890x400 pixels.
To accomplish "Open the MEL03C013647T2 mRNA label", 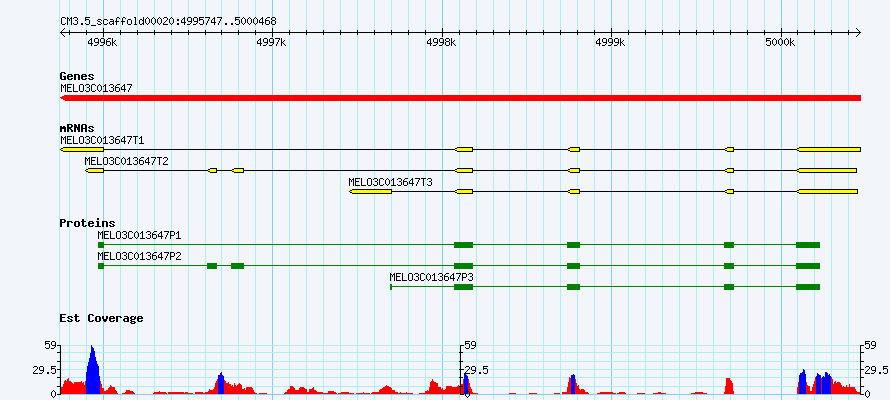I will (x=127, y=161).
